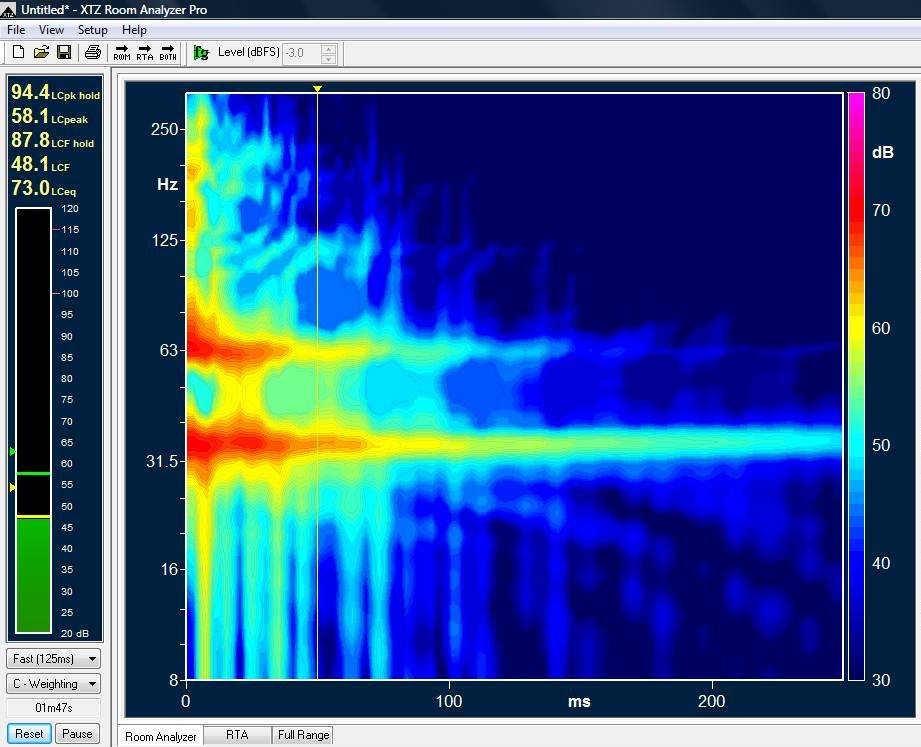Click the 87.8 LCF hold reading
The width and height of the screenshot is (921, 747).
pos(52,140)
